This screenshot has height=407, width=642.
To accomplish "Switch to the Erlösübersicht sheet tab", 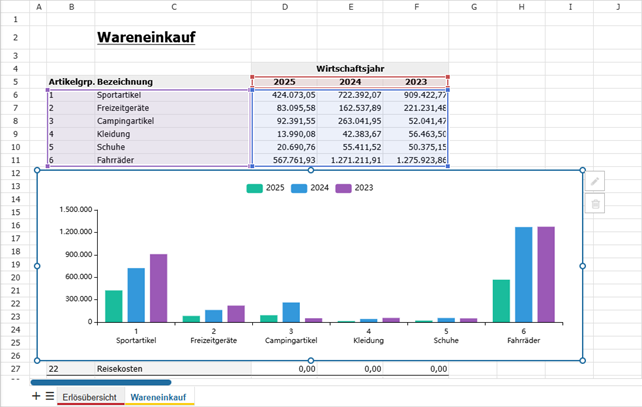I will (90, 398).
